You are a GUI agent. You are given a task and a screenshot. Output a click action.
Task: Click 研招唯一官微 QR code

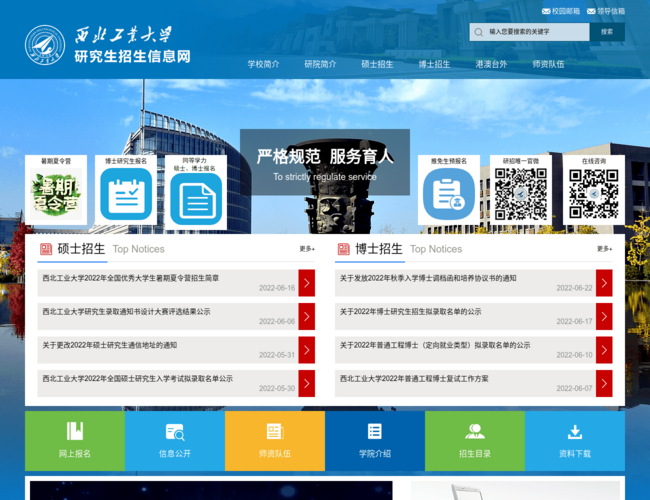tap(521, 194)
